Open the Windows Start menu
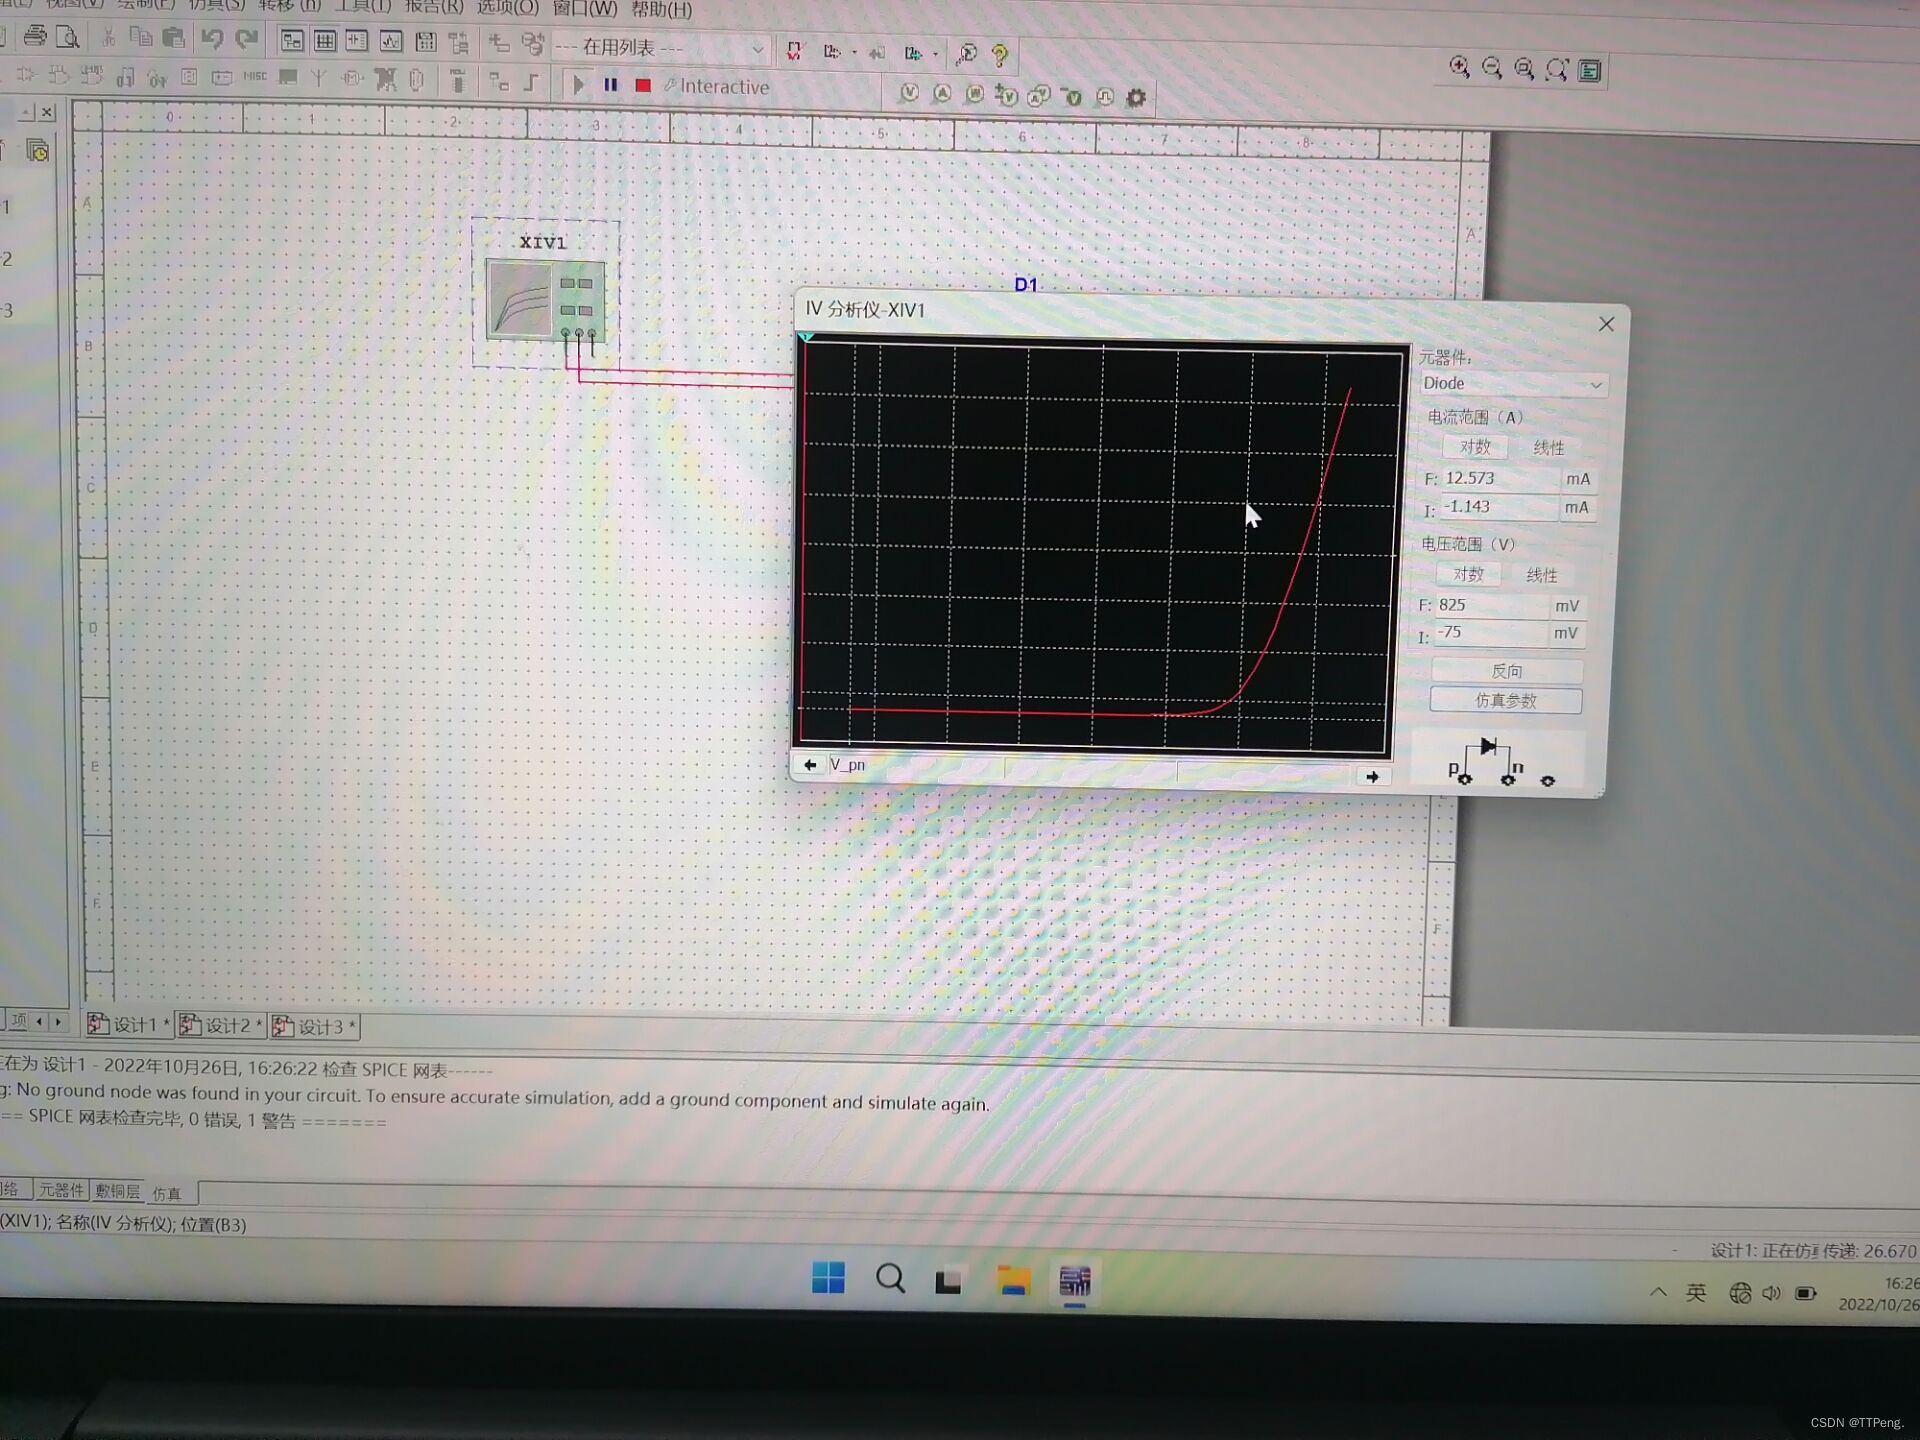This screenshot has width=1920, height=1440. tap(828, 1277)
